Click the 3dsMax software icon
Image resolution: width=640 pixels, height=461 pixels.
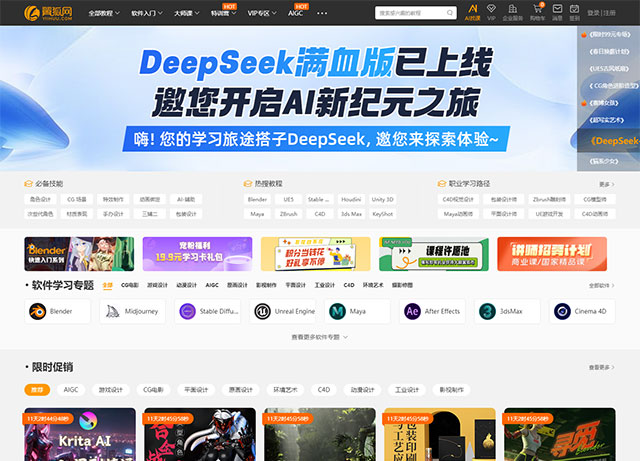pyautogui.click(x=487, y=312)
